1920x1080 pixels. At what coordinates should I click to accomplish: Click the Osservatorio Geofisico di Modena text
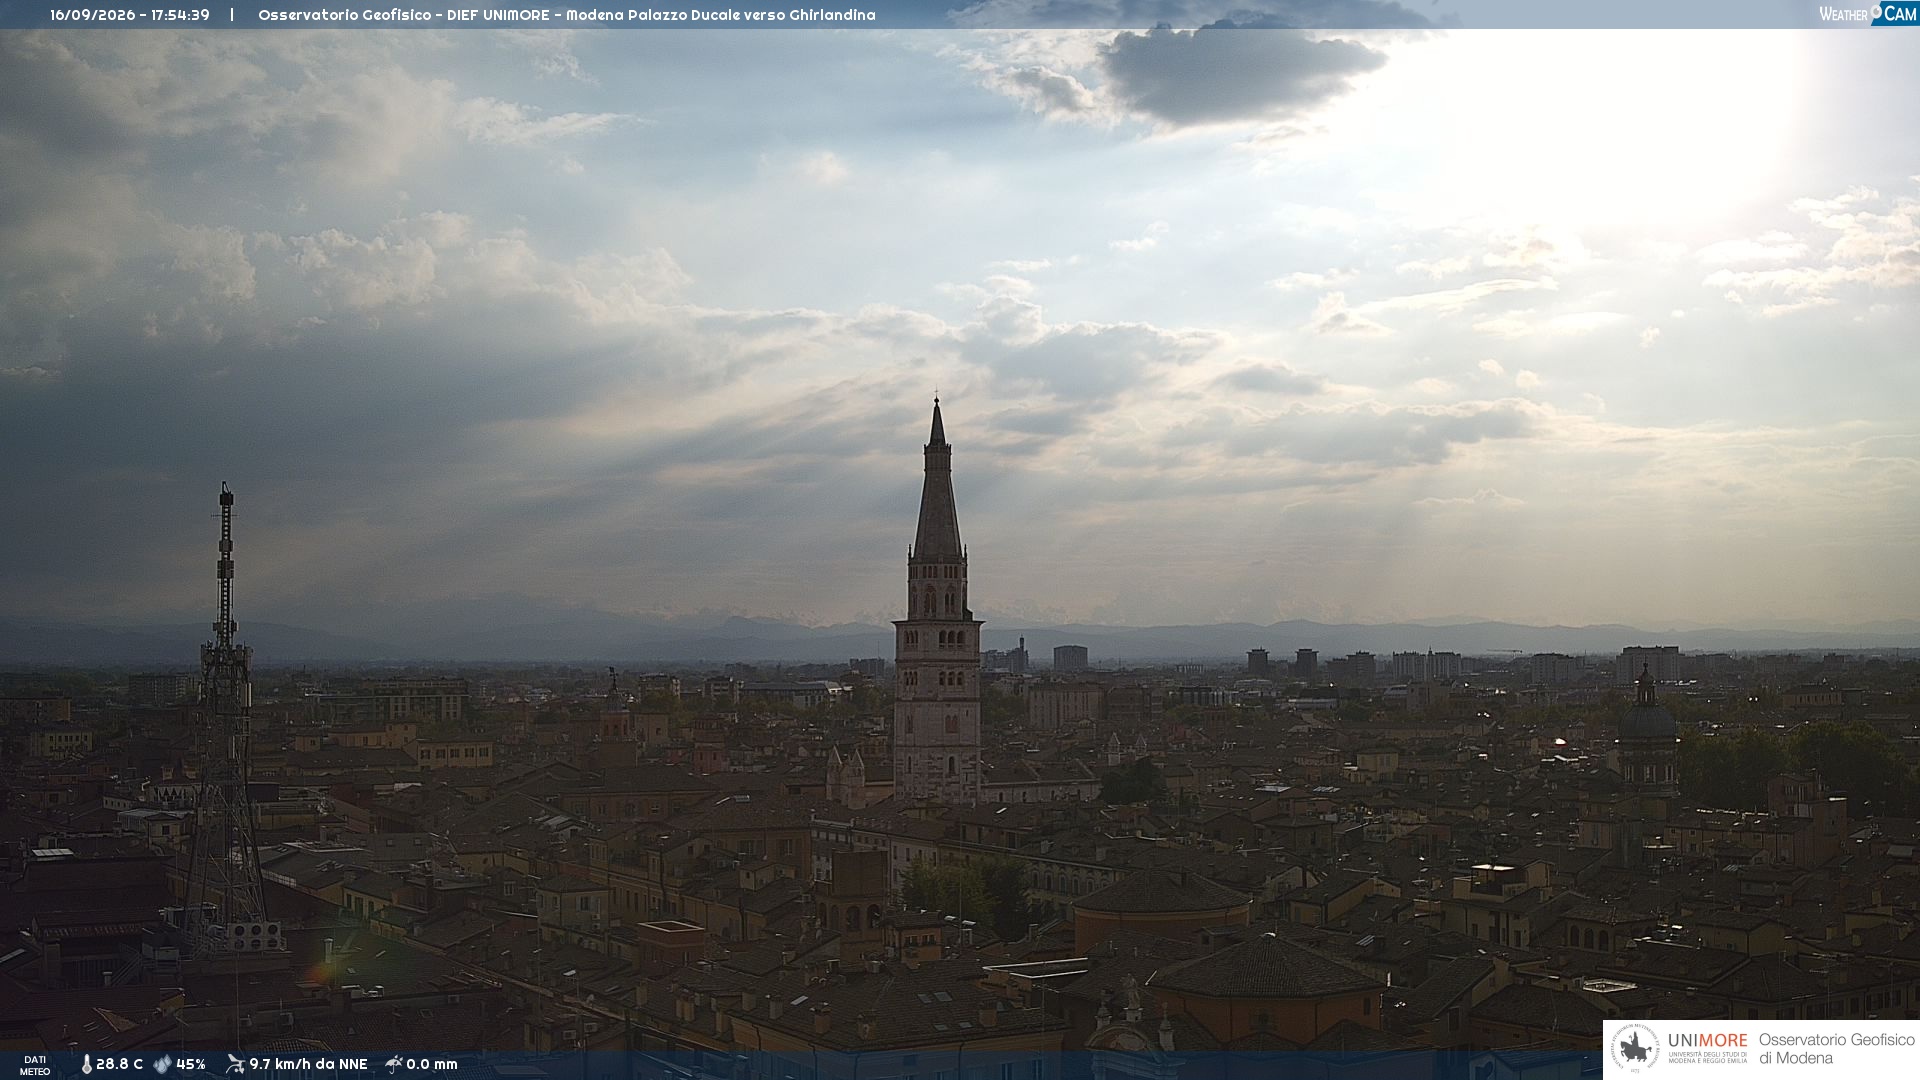(1836, 1049)
